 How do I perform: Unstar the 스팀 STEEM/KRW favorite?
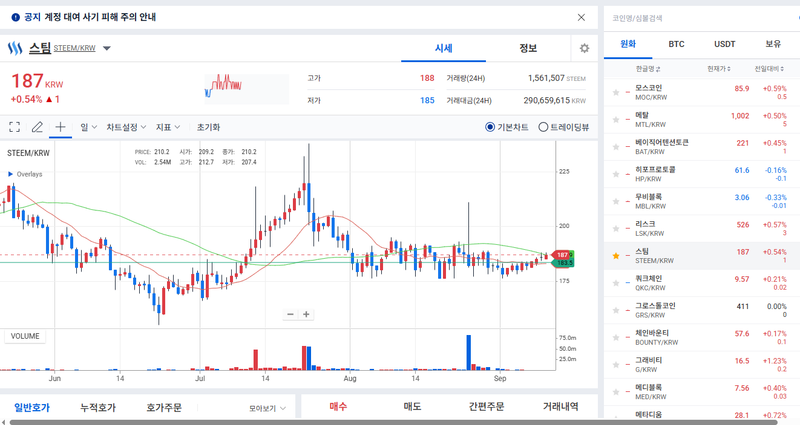click(x=616, y=256)
